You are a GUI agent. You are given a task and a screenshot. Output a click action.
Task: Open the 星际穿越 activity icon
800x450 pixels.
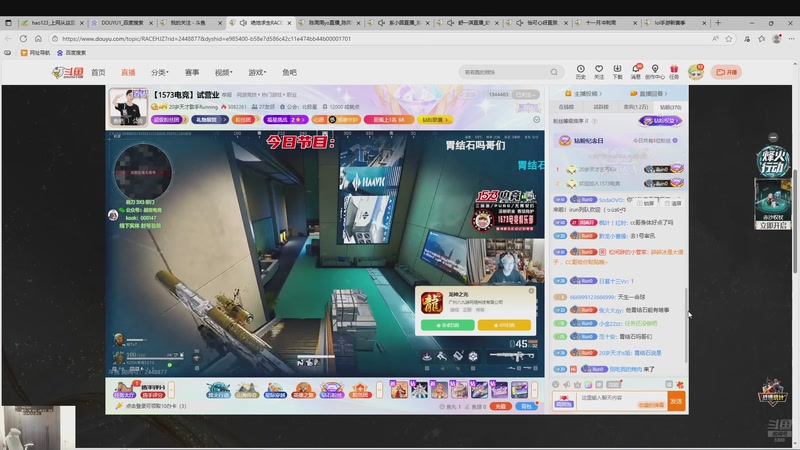click(x=275, y=390)
